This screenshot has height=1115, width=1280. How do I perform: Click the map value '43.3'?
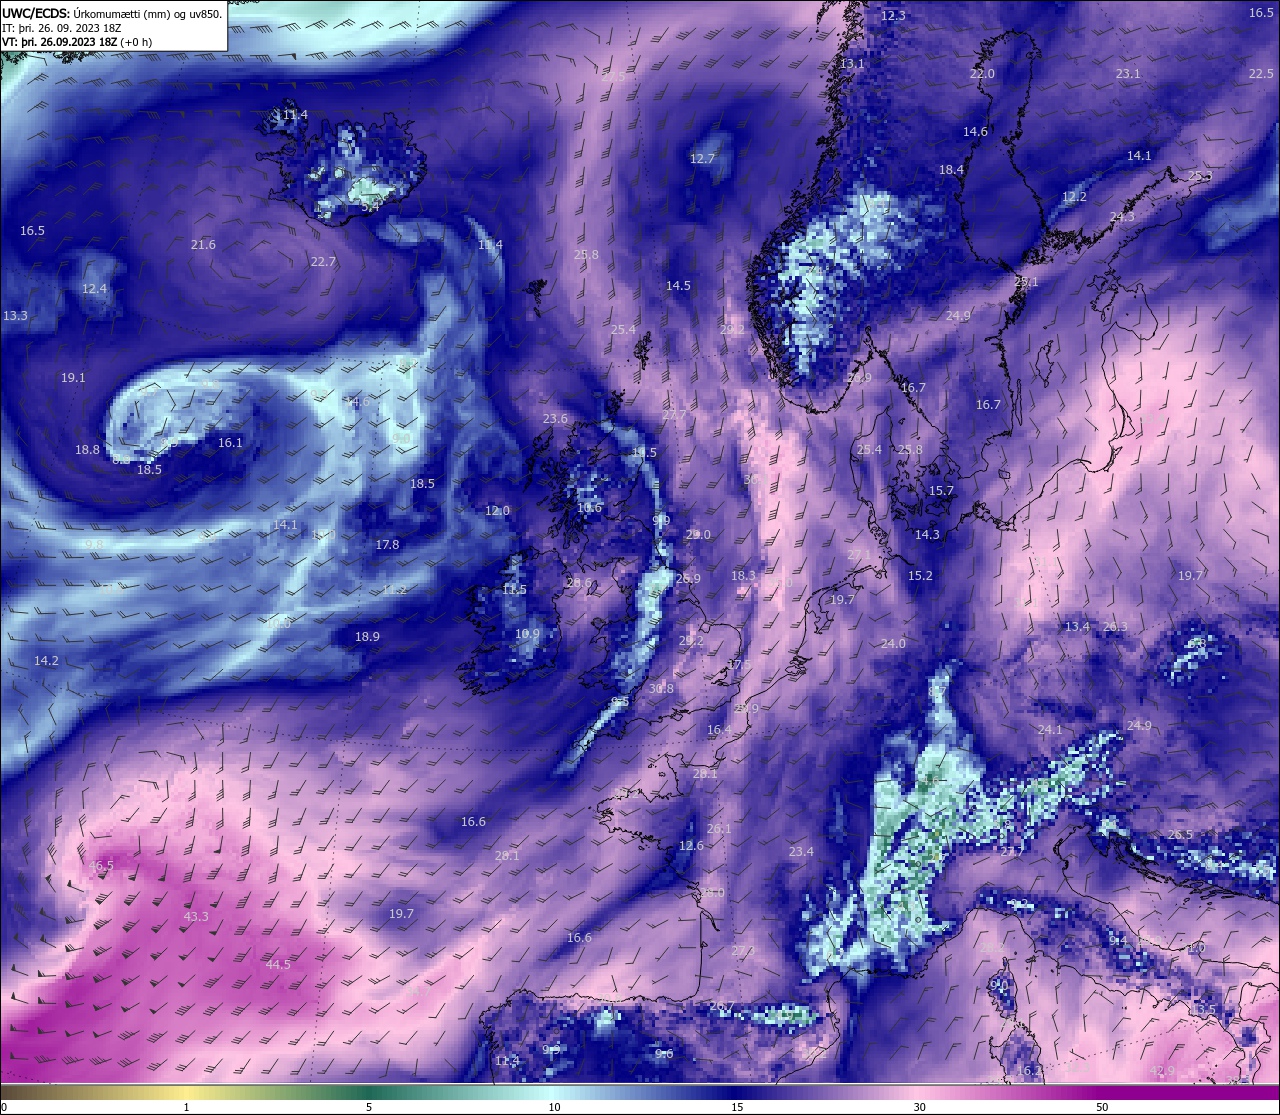196,916
